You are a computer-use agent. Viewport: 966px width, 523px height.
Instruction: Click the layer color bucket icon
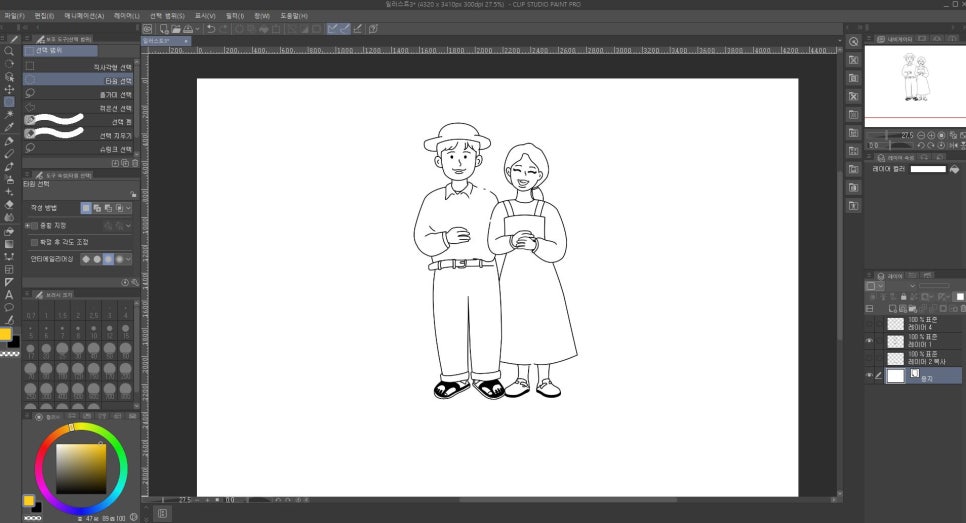pos(954,169)
